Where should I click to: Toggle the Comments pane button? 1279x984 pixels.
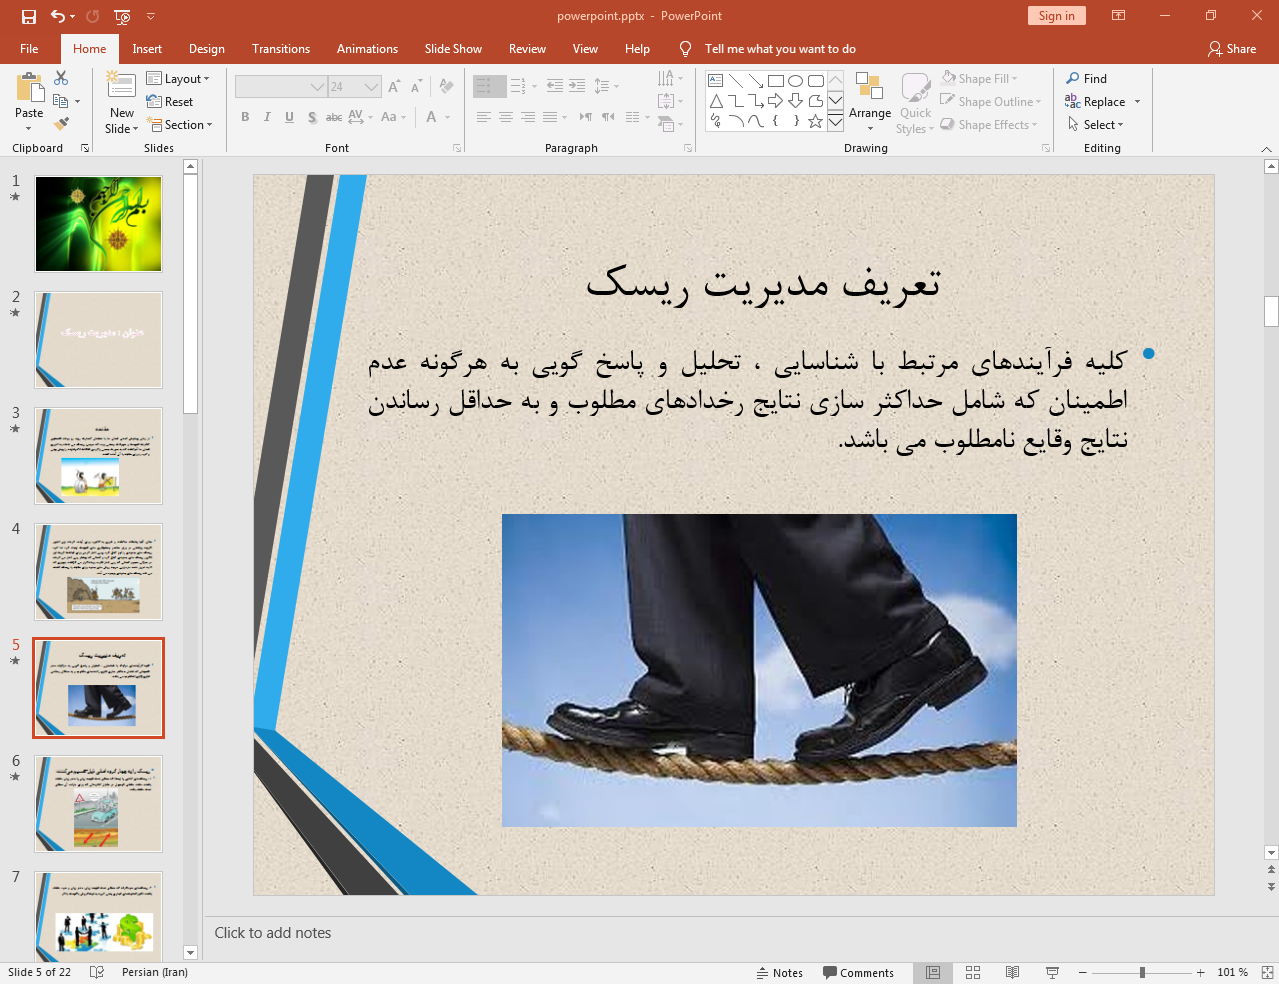click(x=858, y=973)
